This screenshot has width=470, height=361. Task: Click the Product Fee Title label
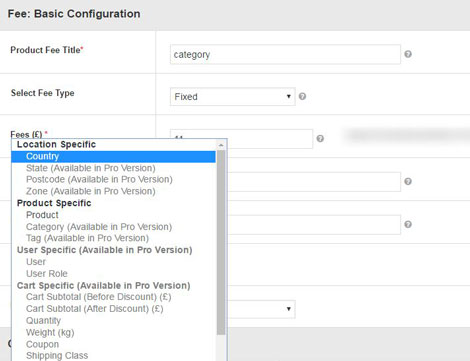[47, 50]
